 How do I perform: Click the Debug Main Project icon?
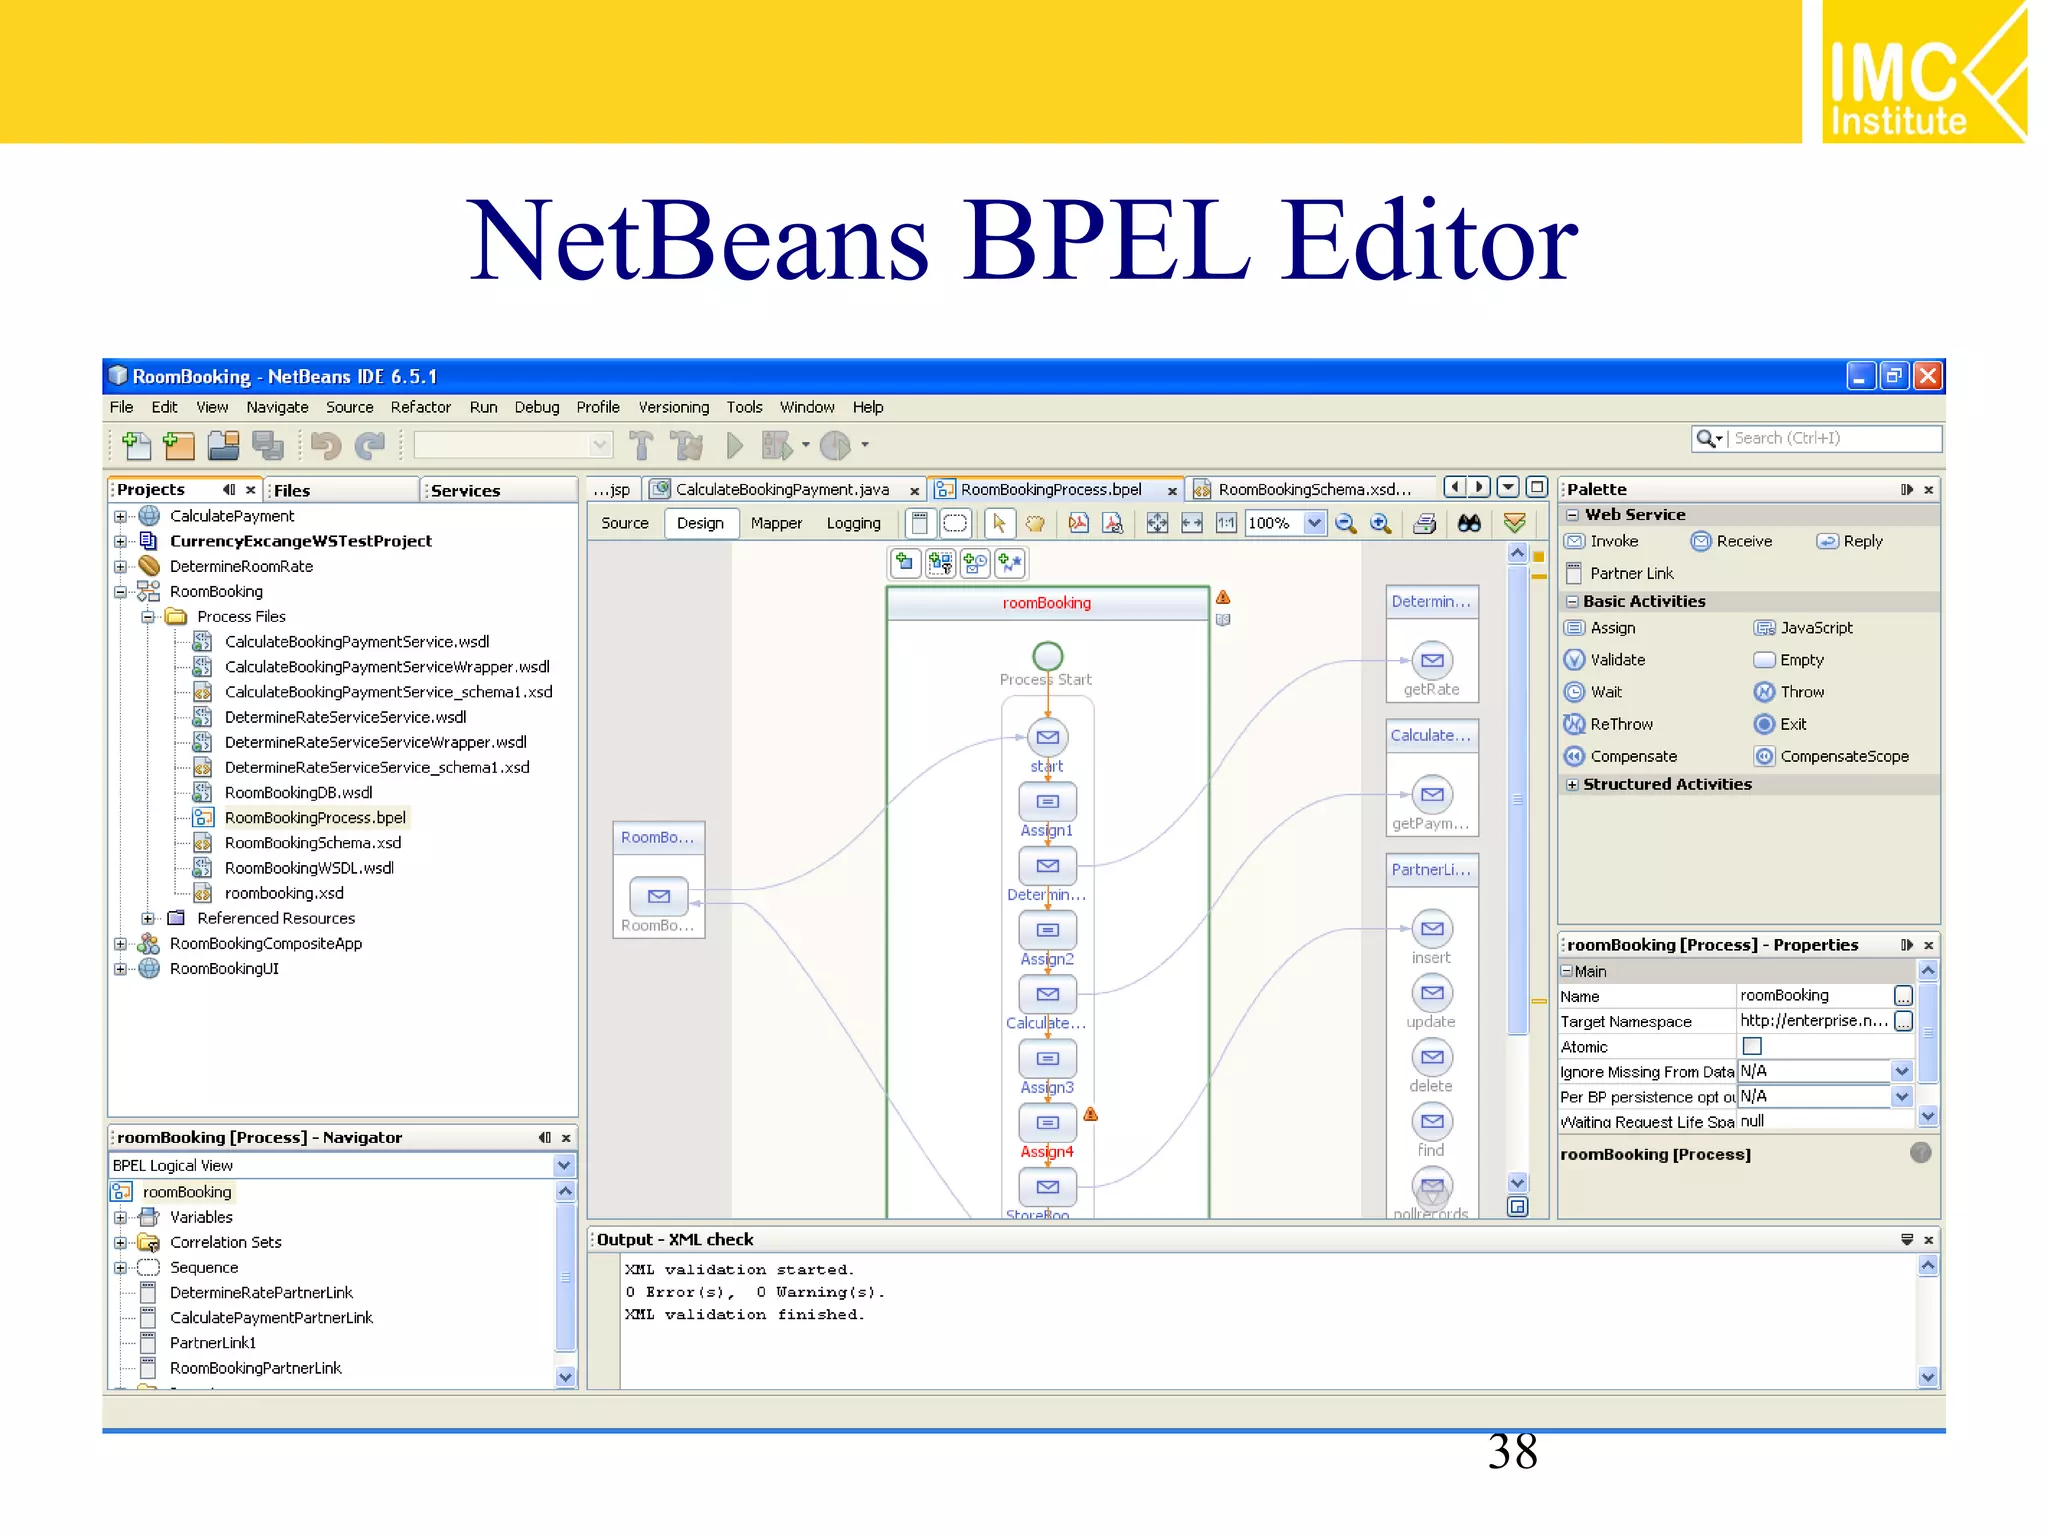778,445
